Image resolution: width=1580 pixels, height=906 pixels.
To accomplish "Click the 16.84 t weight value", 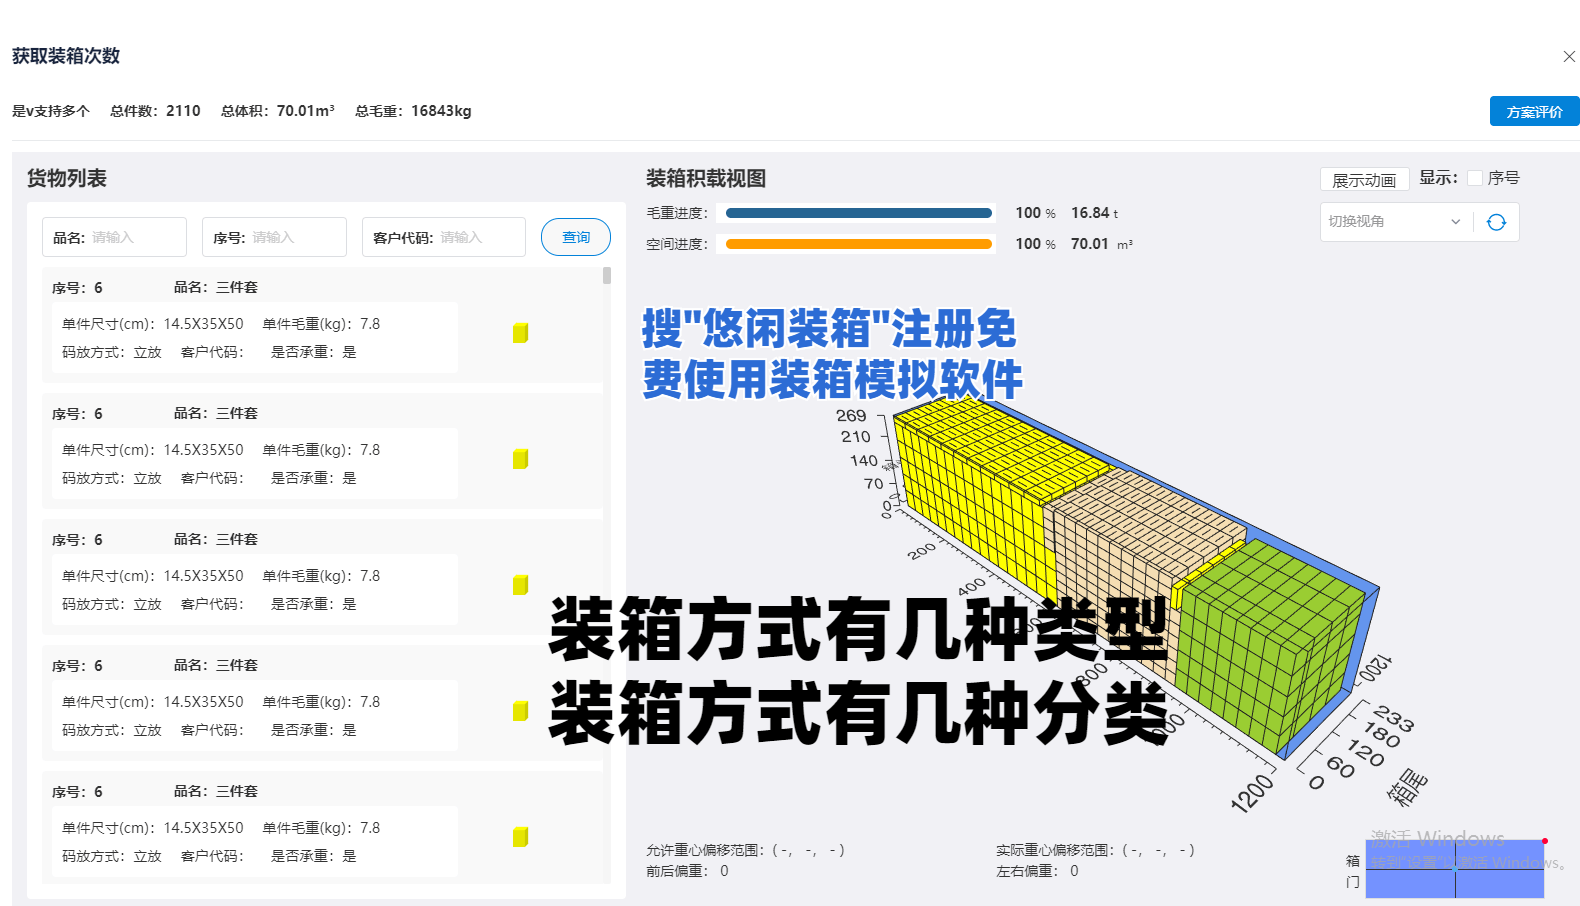I will 1094,213.
